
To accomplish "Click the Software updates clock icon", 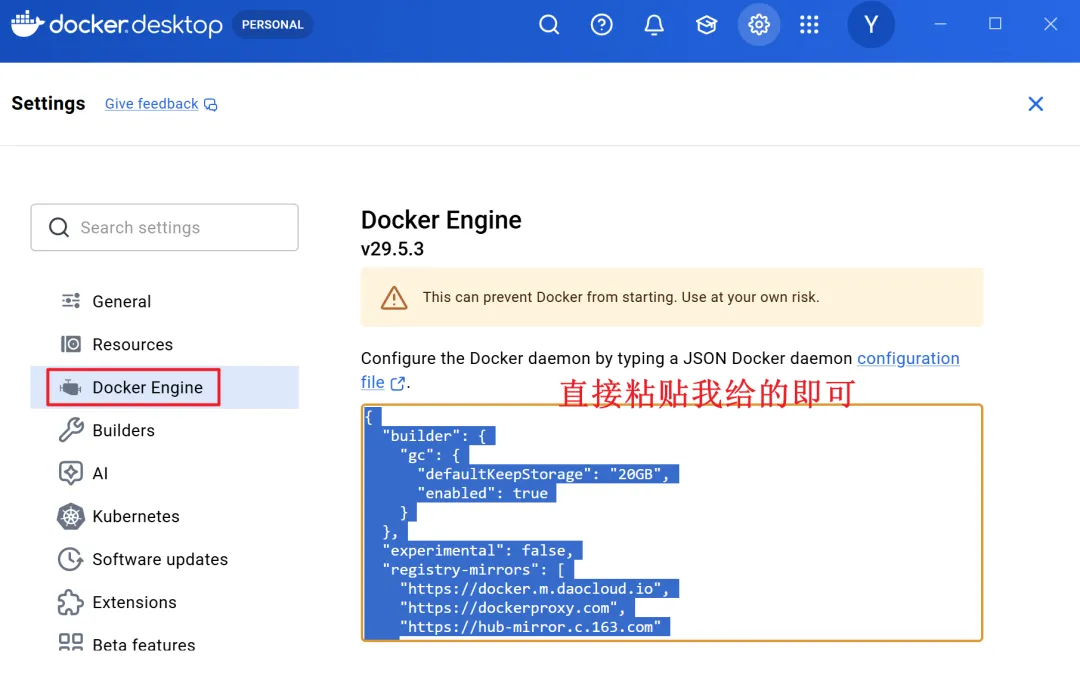I will [70, 559].
